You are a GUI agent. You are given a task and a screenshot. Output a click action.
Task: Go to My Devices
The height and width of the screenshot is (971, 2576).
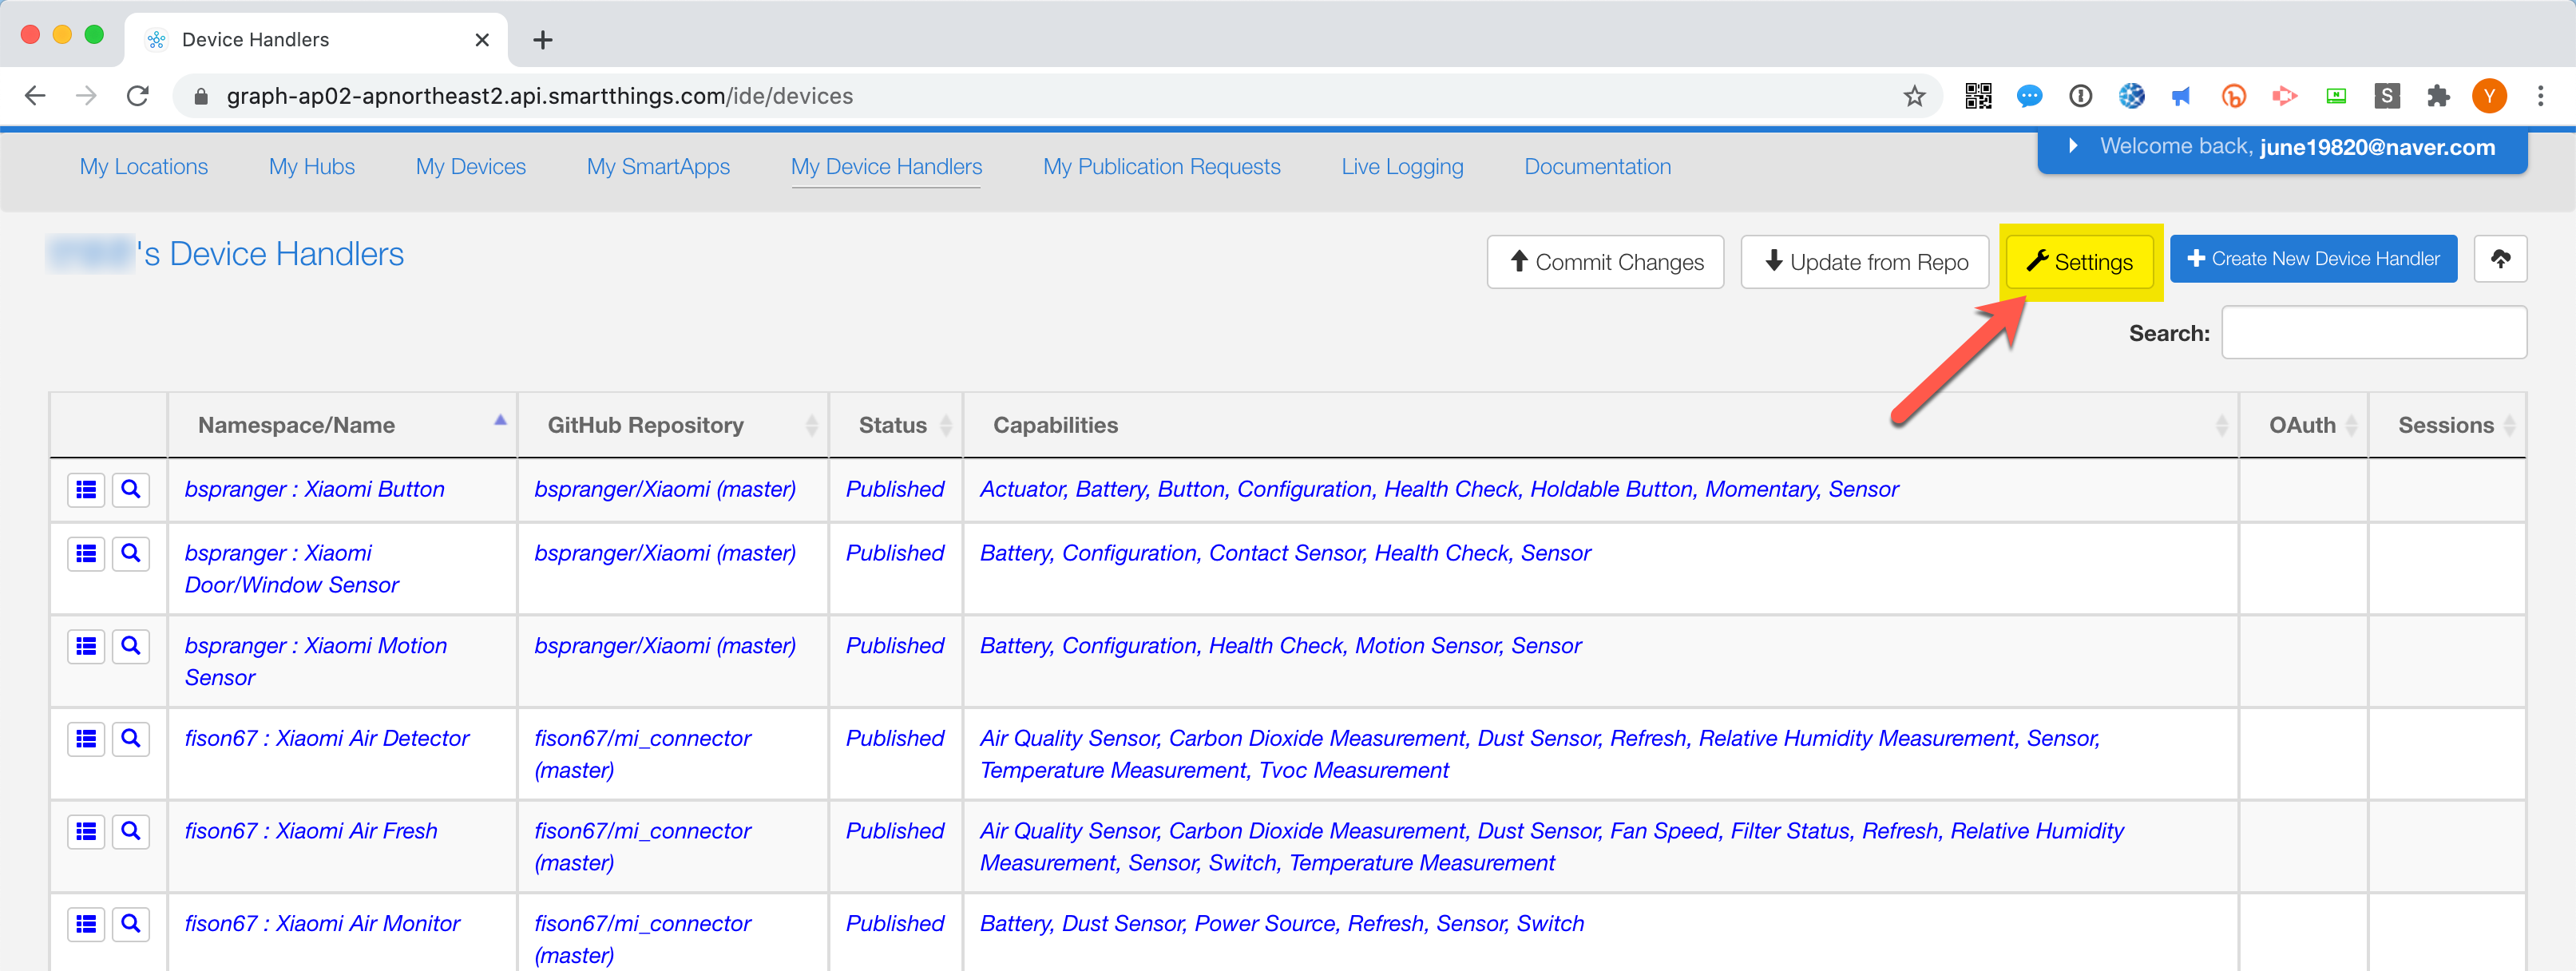(x=471, y=167)
